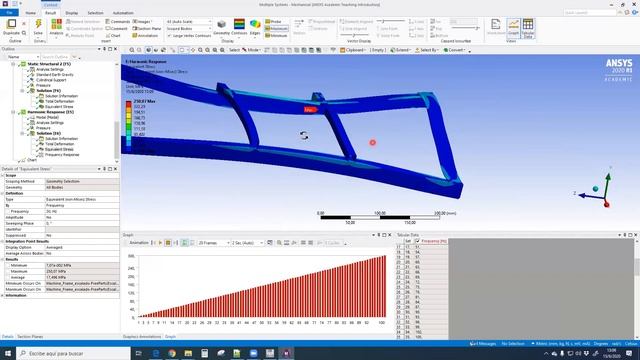Open the 20 Frames dropdown
The height and width of the screenshot is (360, 640).
point(214,243)
